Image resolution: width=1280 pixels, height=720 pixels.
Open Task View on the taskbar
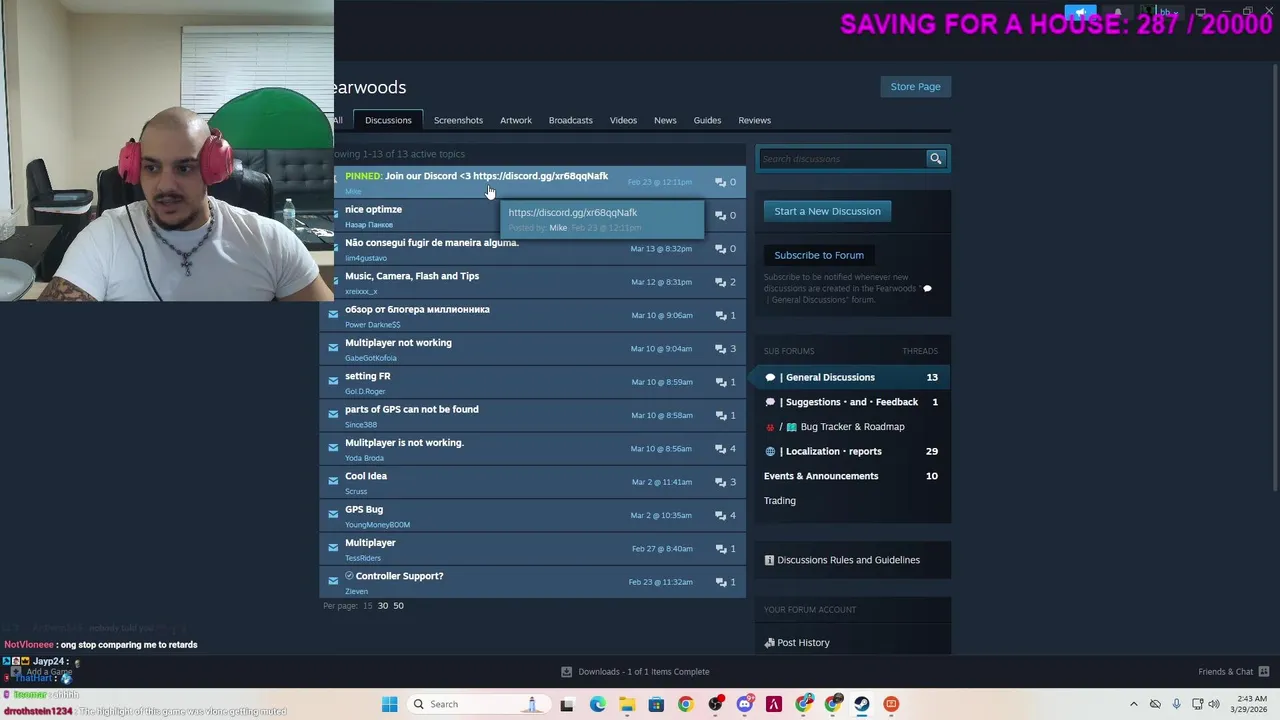567,704
